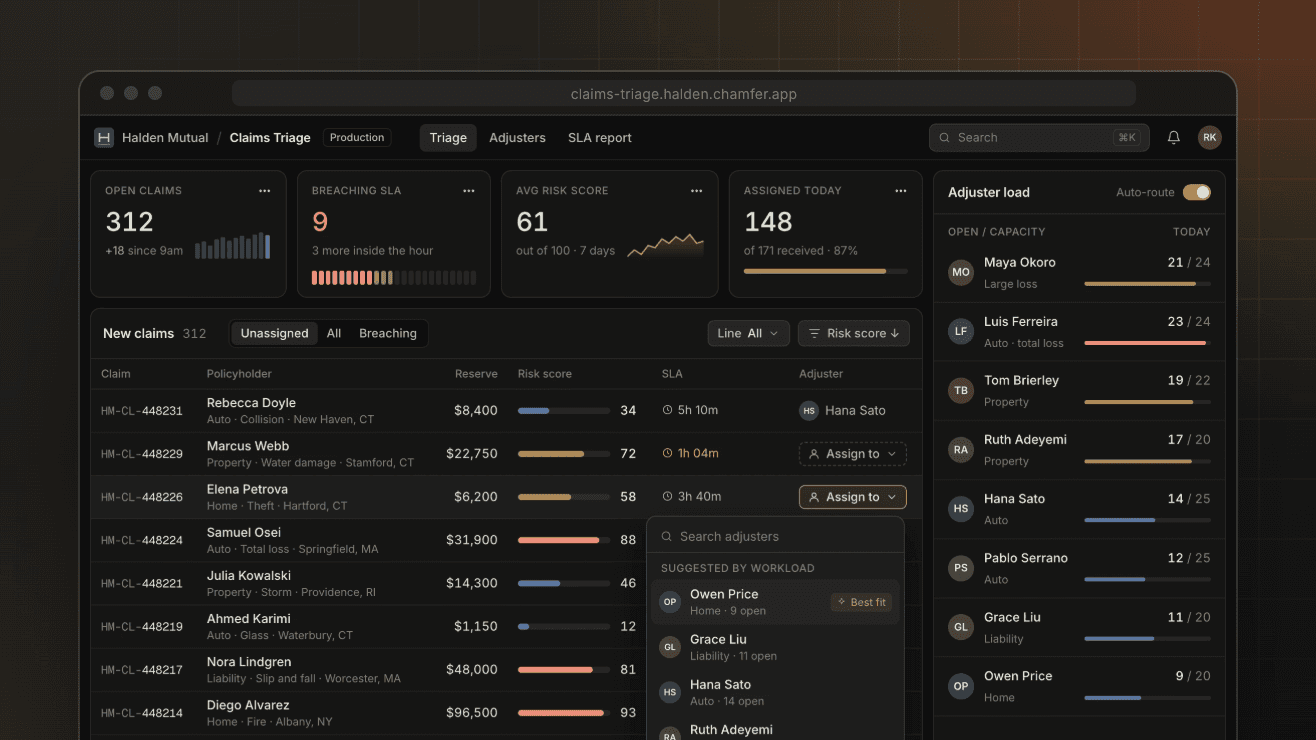Image resolution: width=1316 pixels, height=740 pixels.
Task: Click claim ID HM-CL-448224
Action: [142, 540]
